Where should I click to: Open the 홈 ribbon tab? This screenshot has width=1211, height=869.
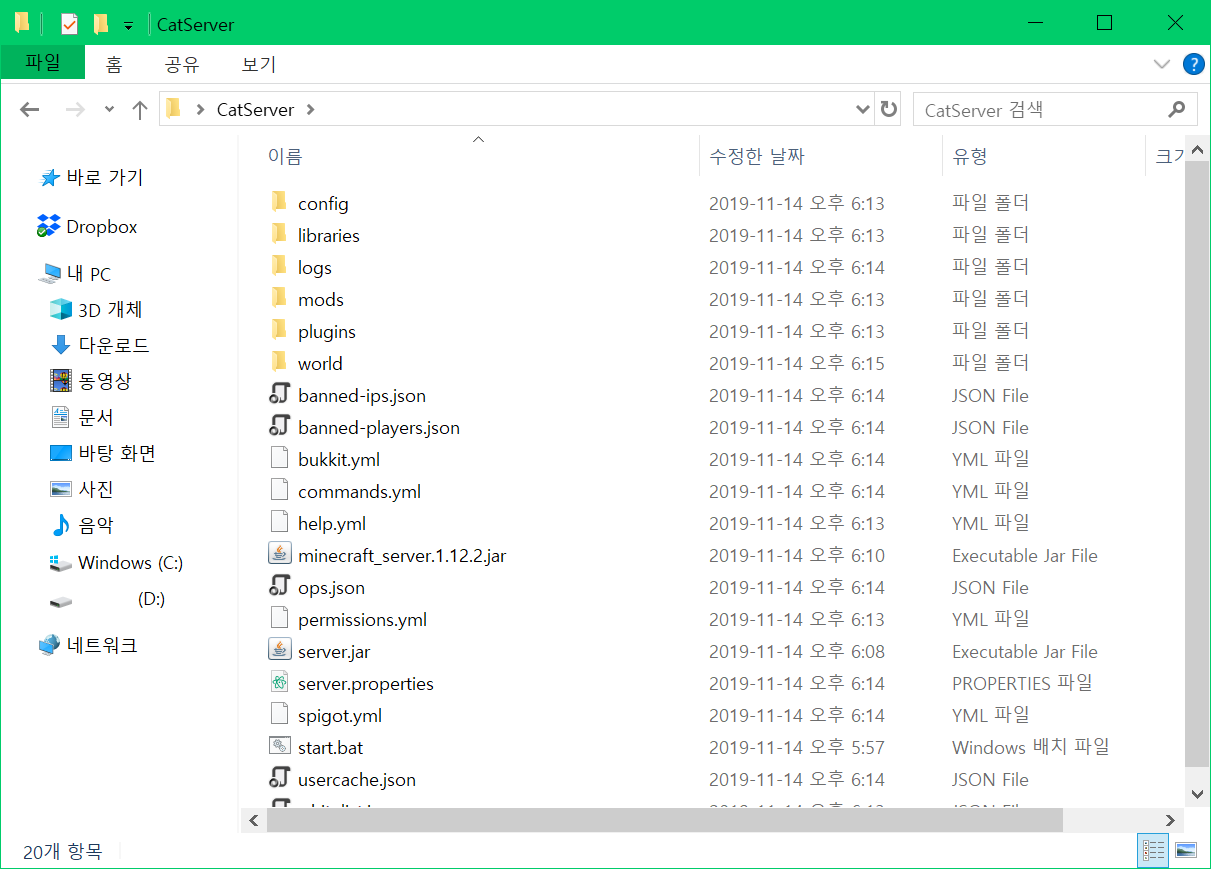(114, 65)
